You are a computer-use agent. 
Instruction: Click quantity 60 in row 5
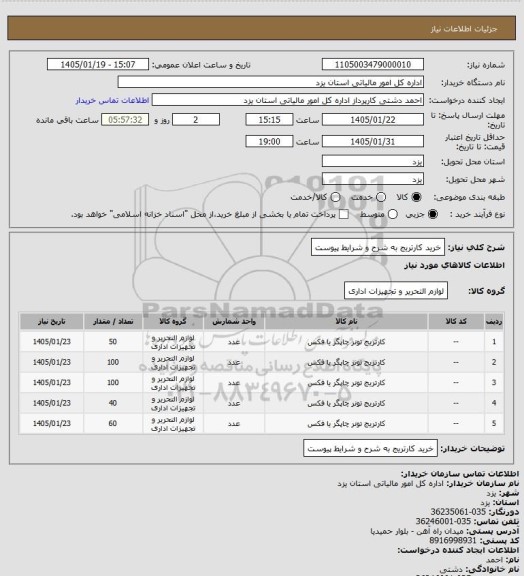tap(113, 424)
